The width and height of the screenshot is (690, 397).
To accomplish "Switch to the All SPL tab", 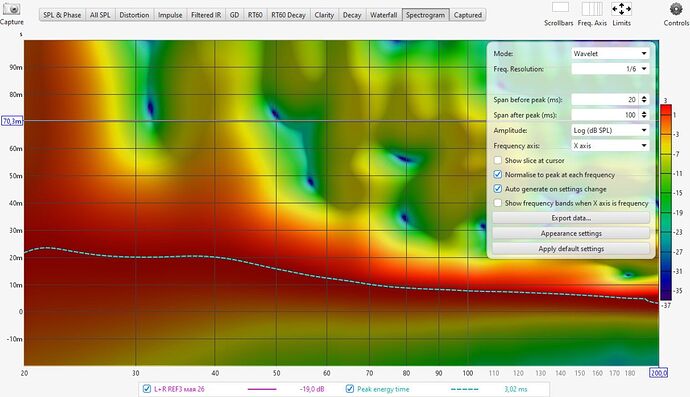I will coord(100,15).
